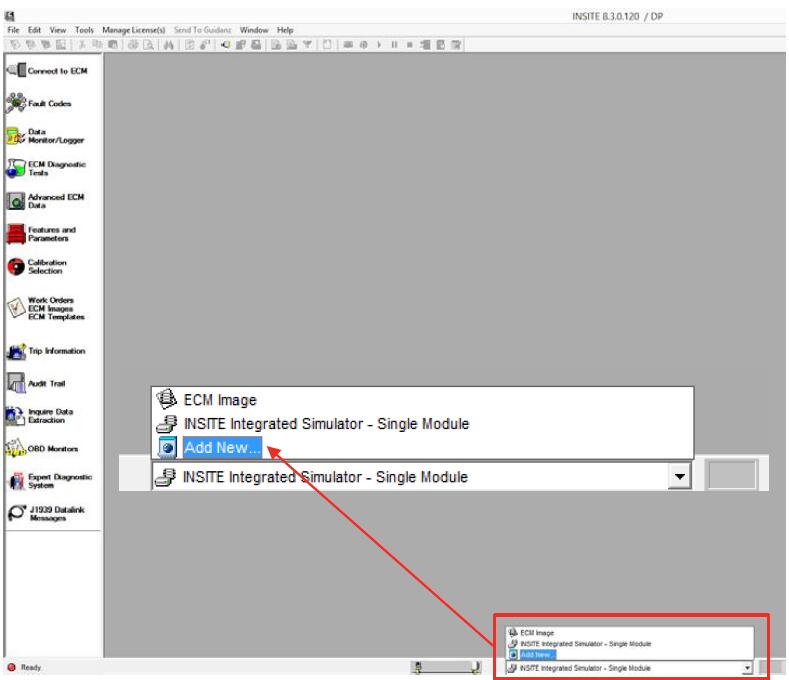Open the File menu
The height and width of the screenshot is (680, 789).
click(x=13, y=30)
